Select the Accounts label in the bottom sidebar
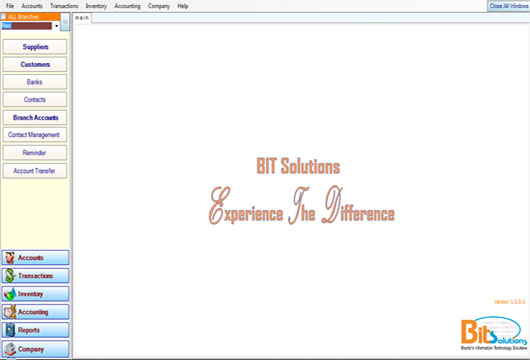The width and height of the screenshot is (530, 360). (30, 258)
